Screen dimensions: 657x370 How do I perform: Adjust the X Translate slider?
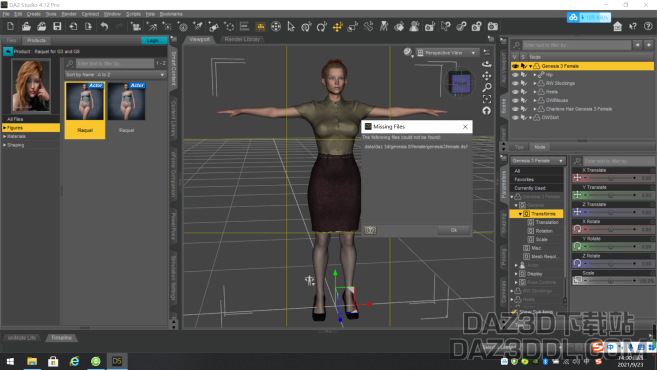pyautogui.click(x=610, y=178)
